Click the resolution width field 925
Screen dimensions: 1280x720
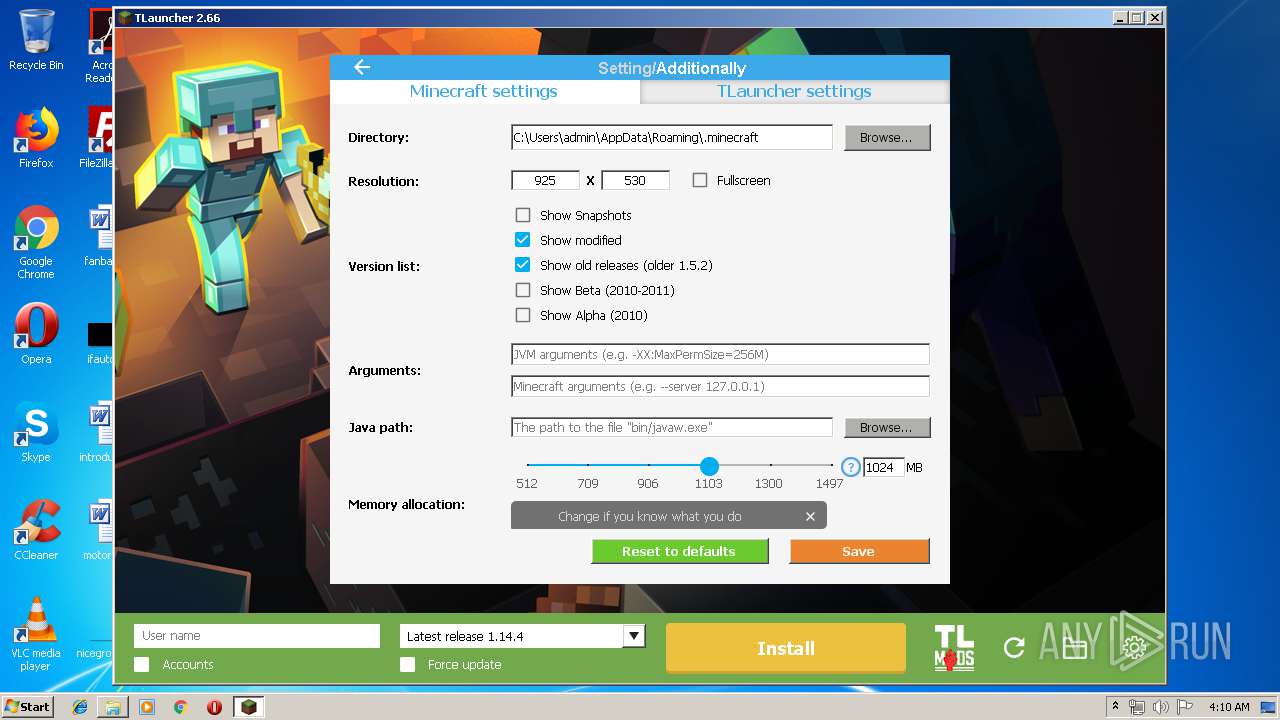coord(545,180)
